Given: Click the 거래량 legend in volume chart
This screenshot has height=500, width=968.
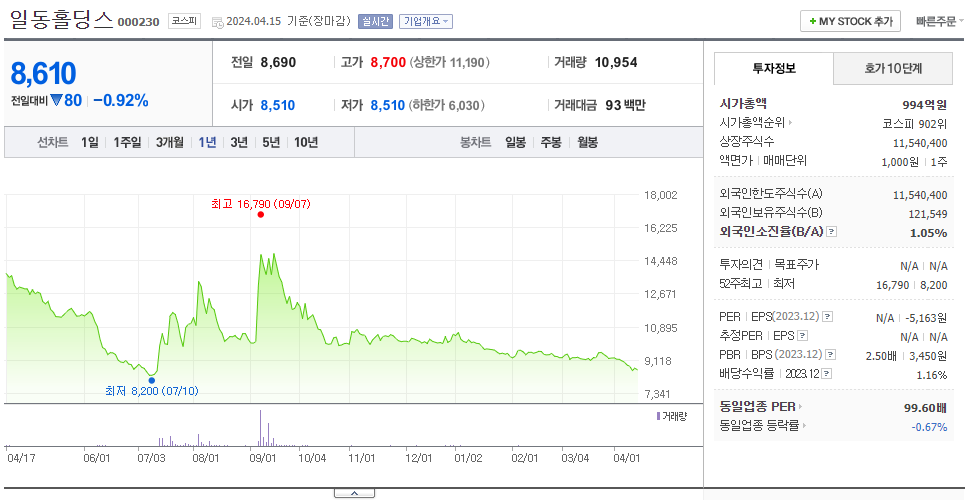Looking at the screenshot, I should tap(671, 416).
